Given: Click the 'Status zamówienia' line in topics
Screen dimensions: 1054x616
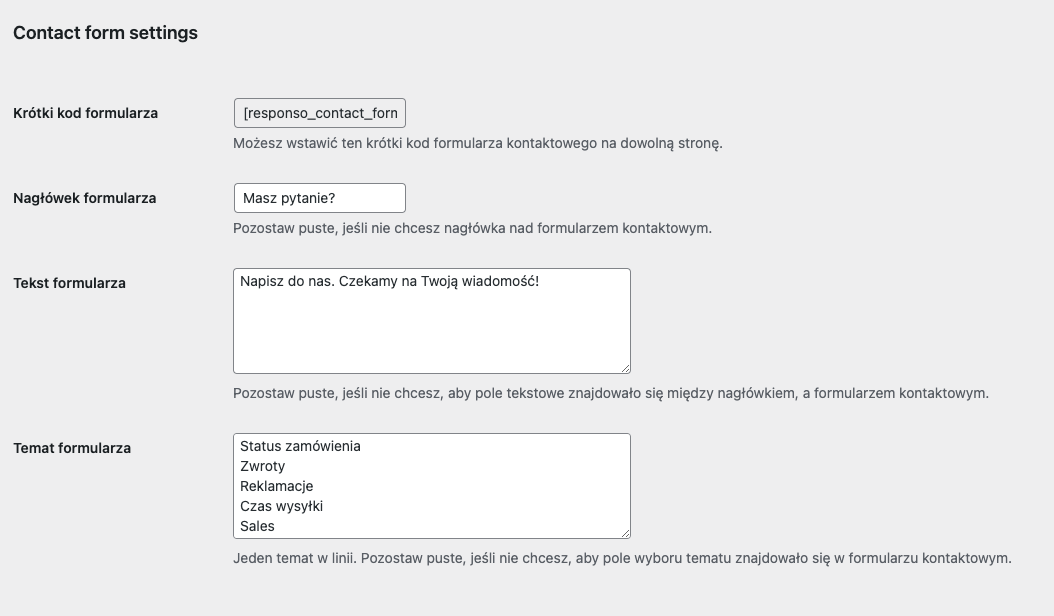Looking at the screenshot, I should [x=300, y=447].
